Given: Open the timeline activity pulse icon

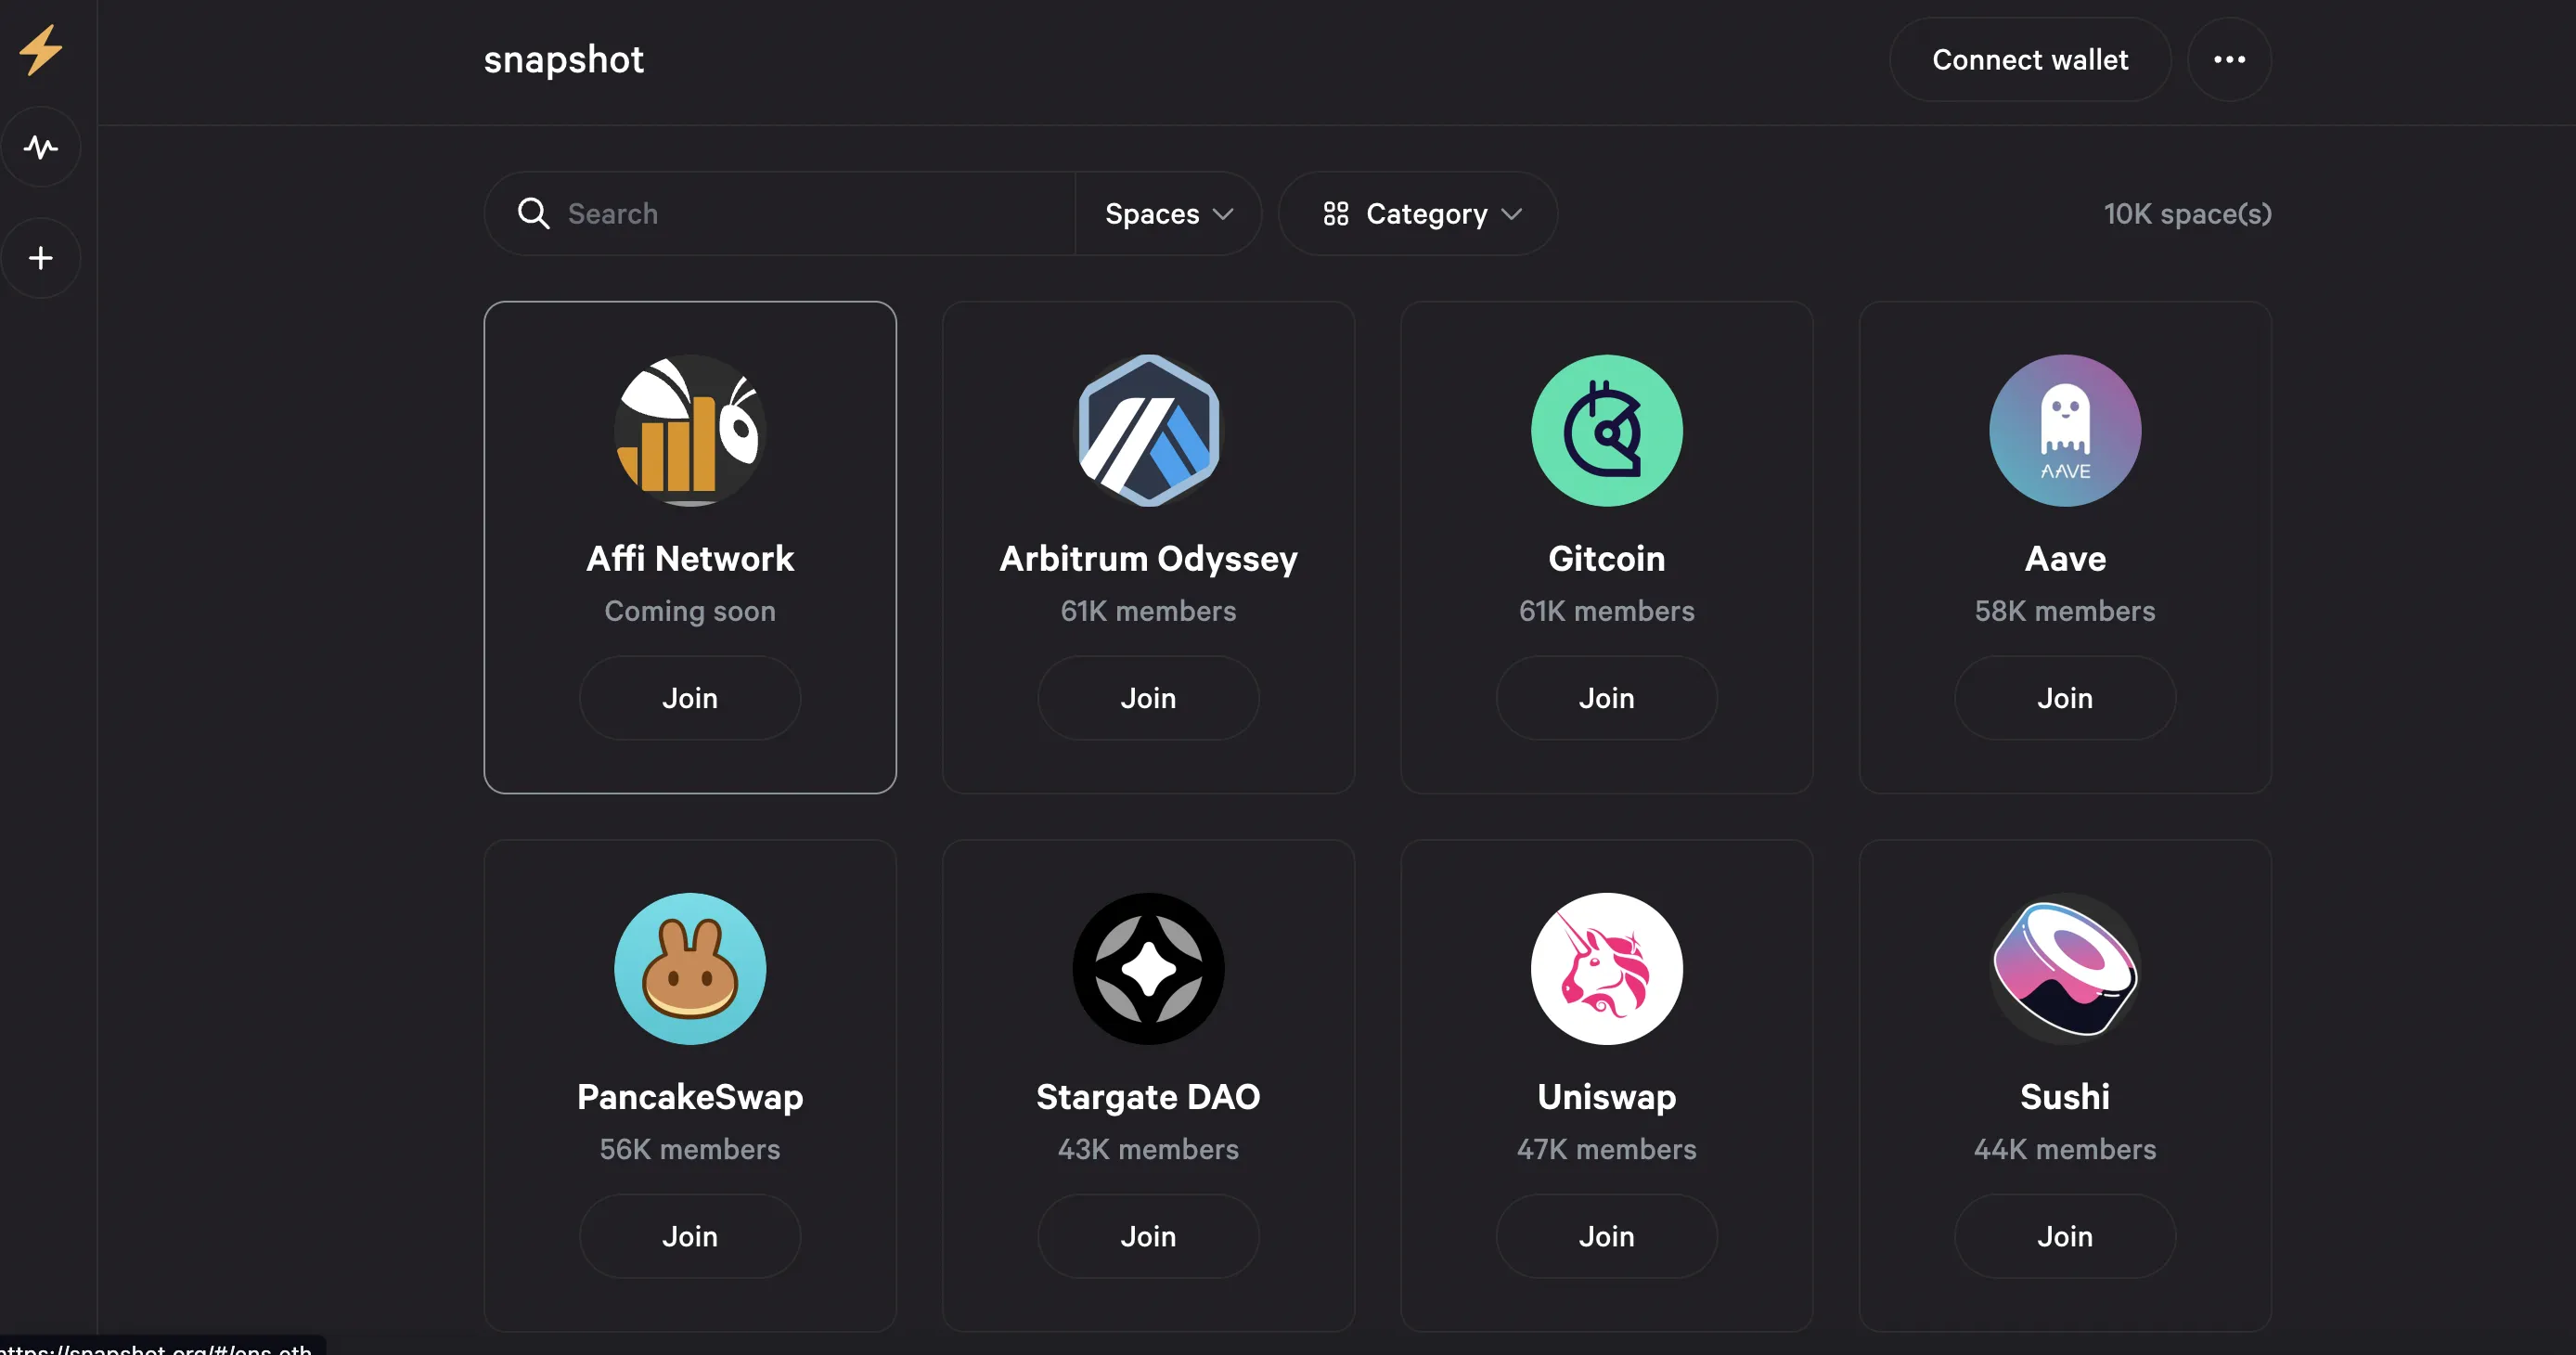Looking at the screenshot, I should (x=41, y=147).
